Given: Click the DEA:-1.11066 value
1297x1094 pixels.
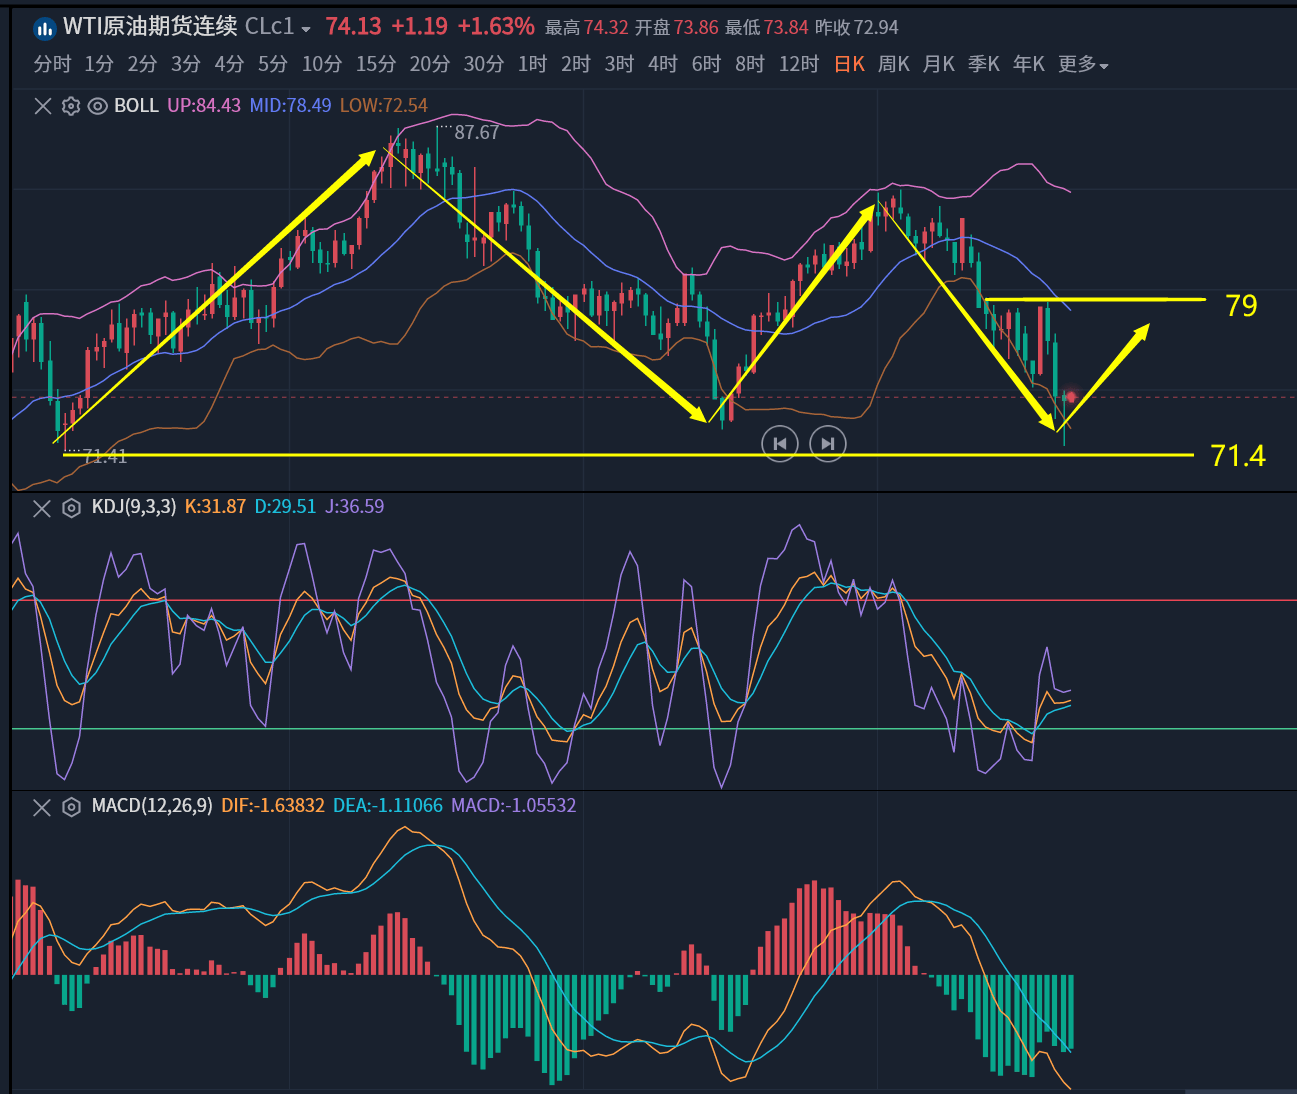Looking at the screenshot, I should point(388,806).
